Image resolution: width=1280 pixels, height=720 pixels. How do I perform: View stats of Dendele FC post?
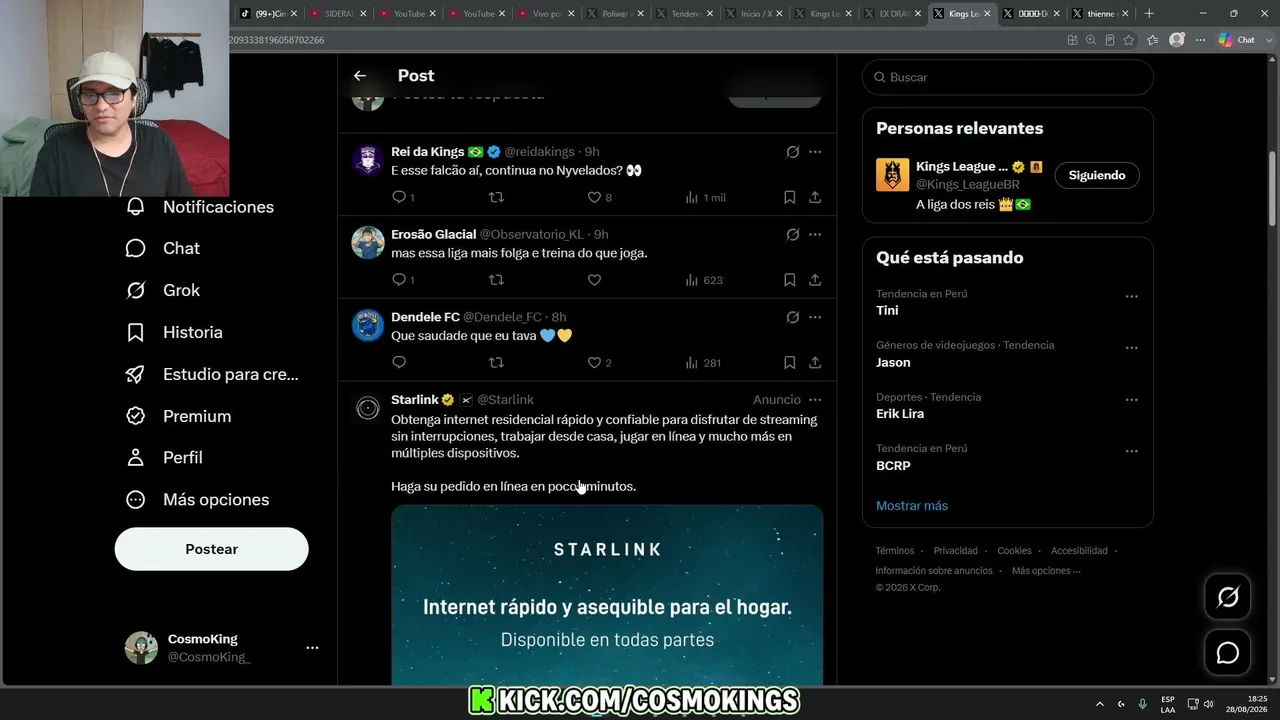[x=703, y=362]
